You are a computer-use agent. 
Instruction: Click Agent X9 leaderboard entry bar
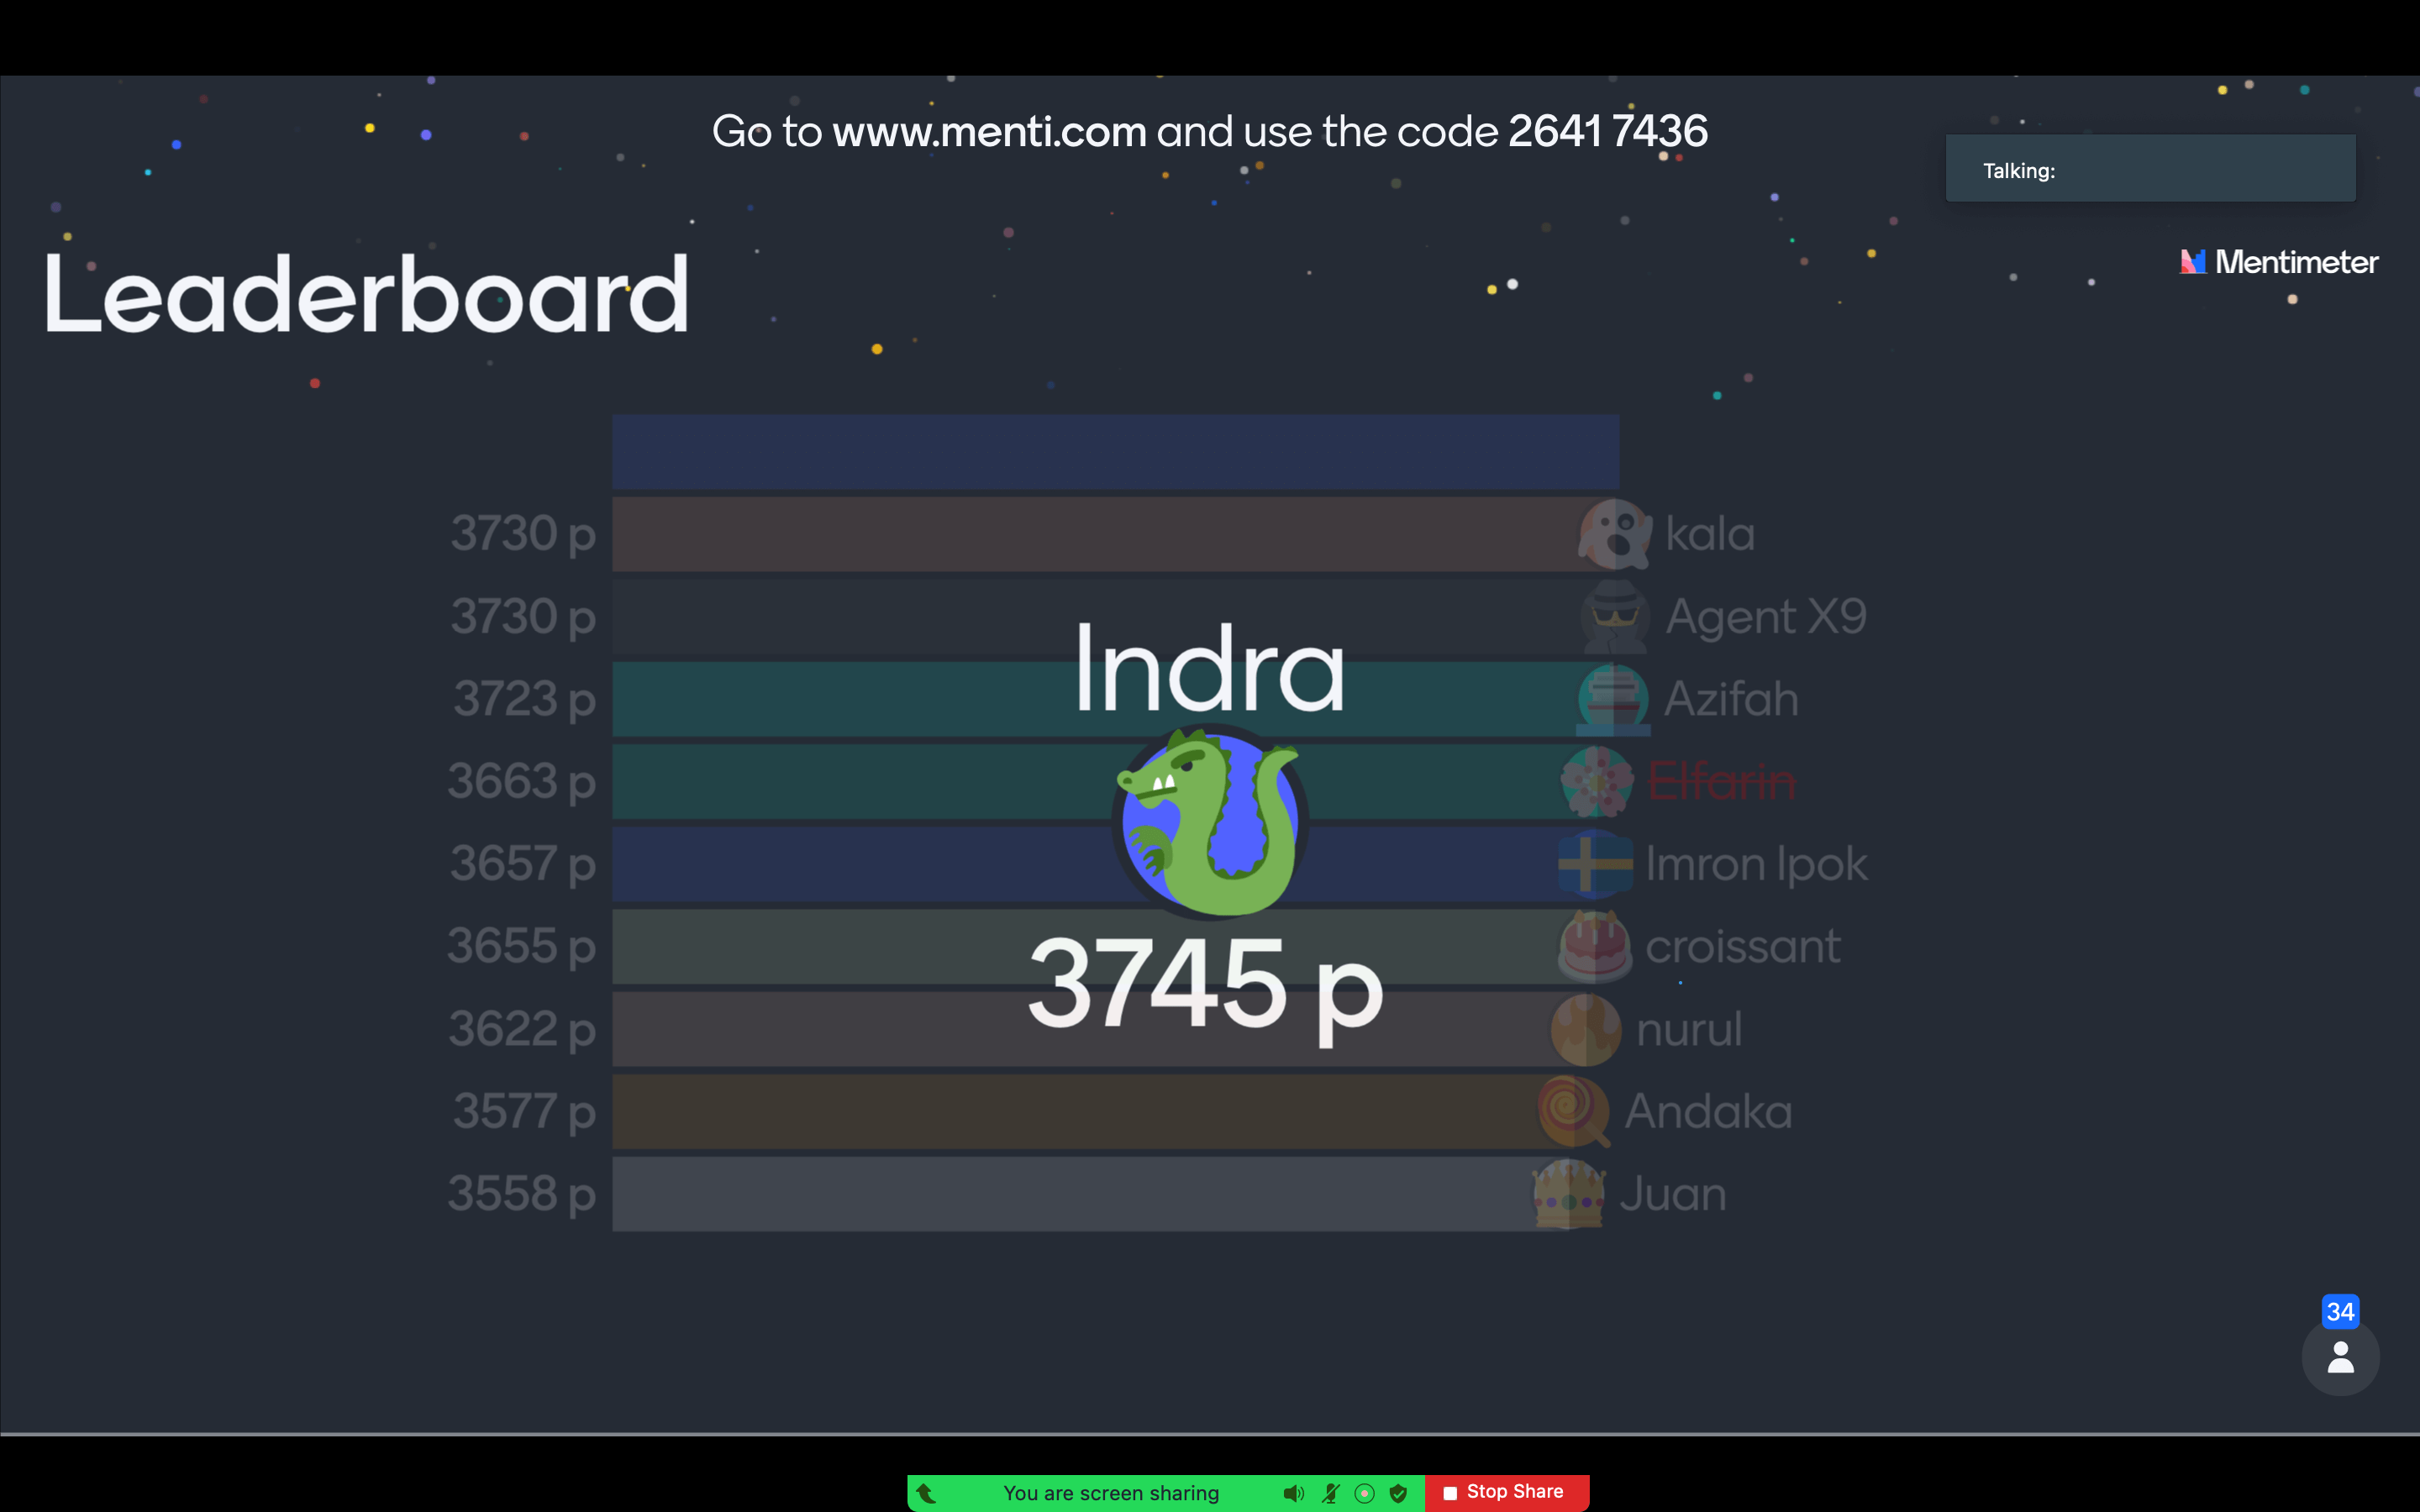pyautogui.click(x=1115, y=615)
